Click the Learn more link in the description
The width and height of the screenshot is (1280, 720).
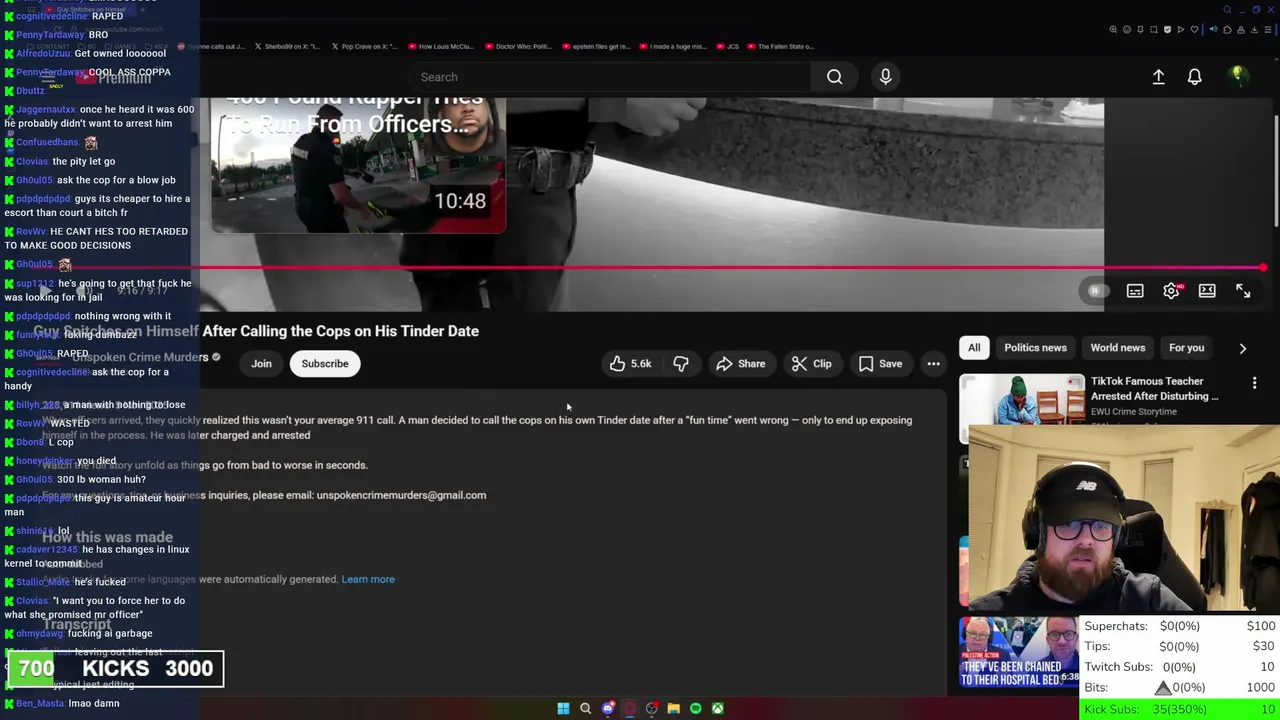coord(368,579)
